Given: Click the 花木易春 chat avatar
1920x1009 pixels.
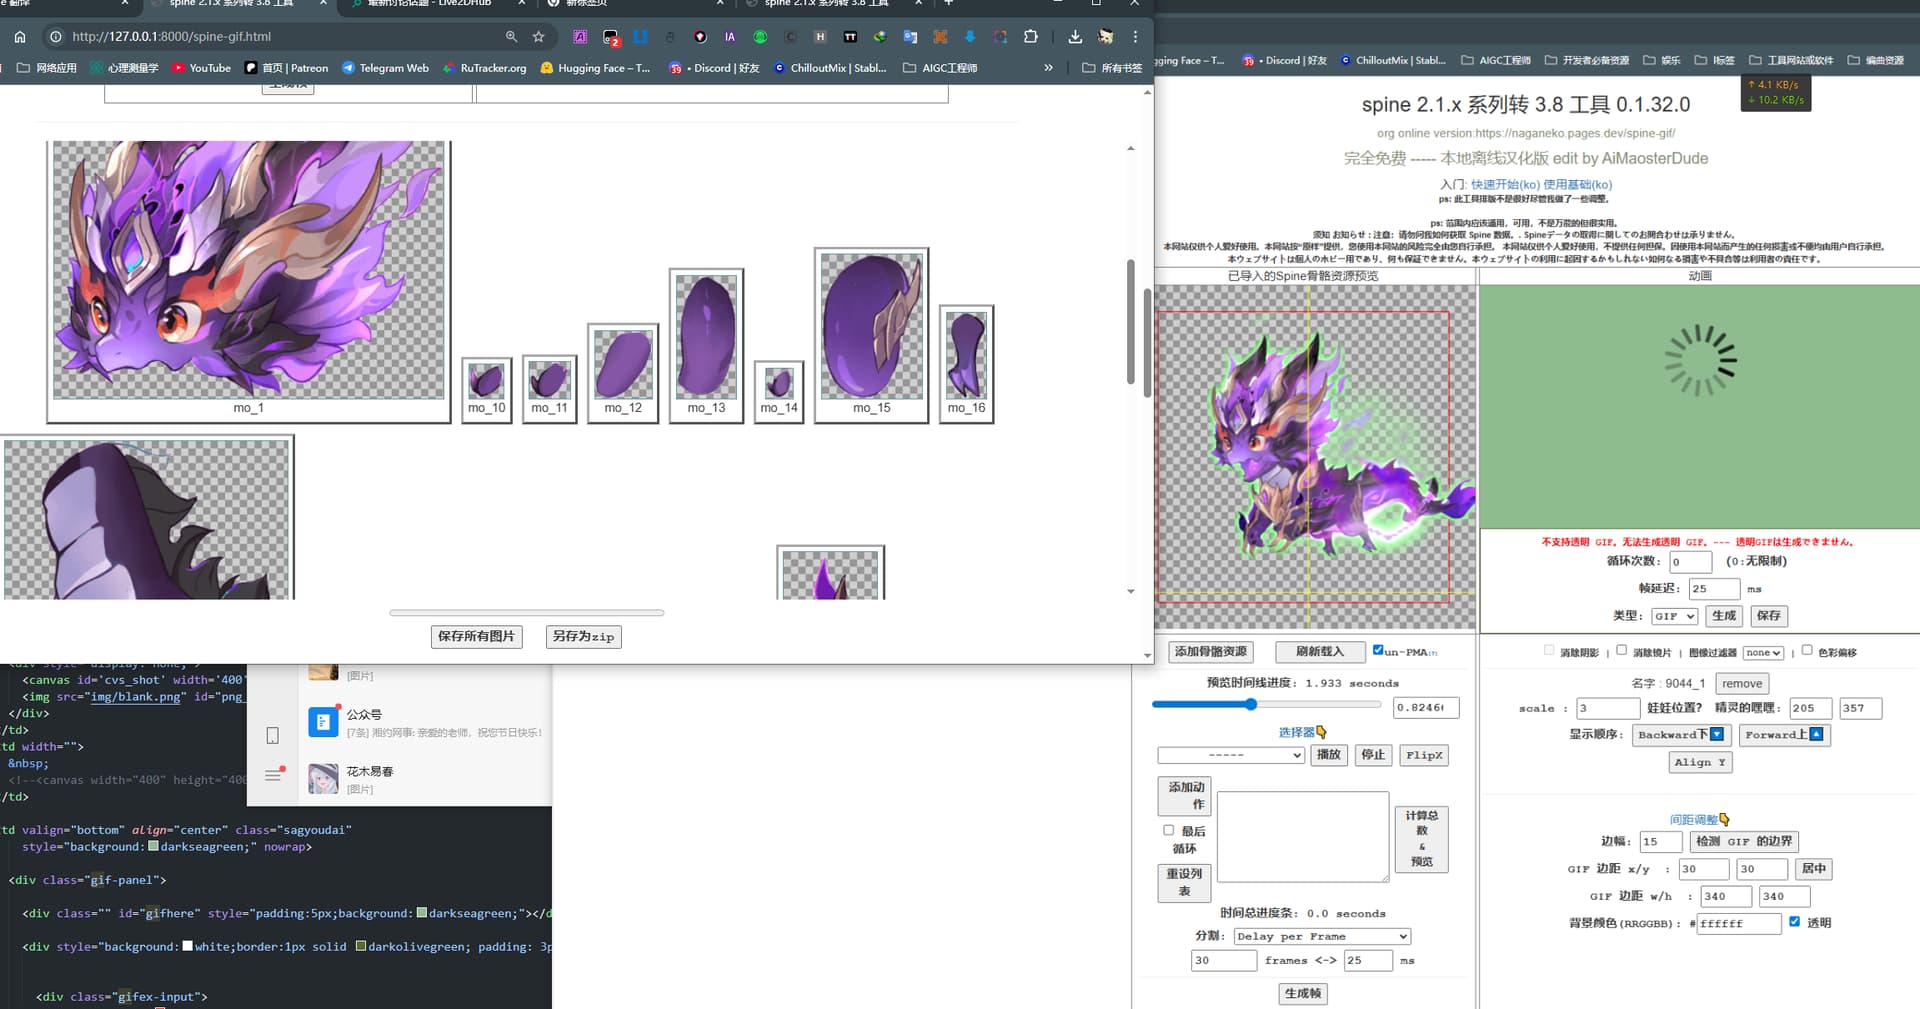Looking at the screenshot, I should pos(323,779).
